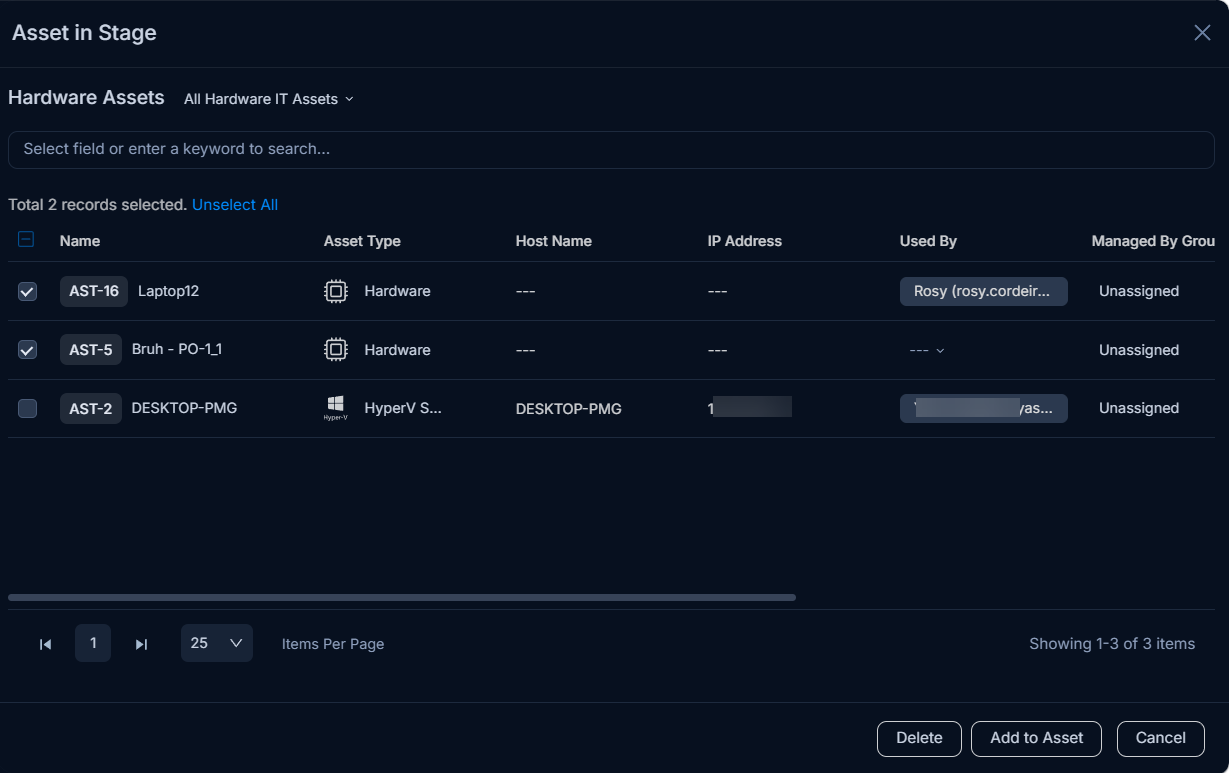Click the Showing 1-3 of 3 items text

point(1112,644)
